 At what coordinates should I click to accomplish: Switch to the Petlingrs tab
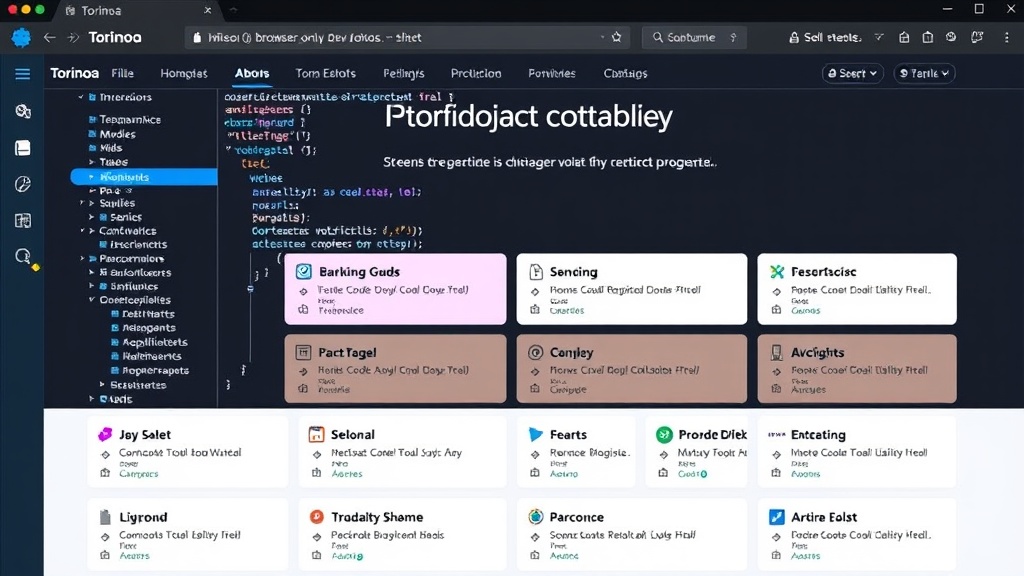(404, 73)
